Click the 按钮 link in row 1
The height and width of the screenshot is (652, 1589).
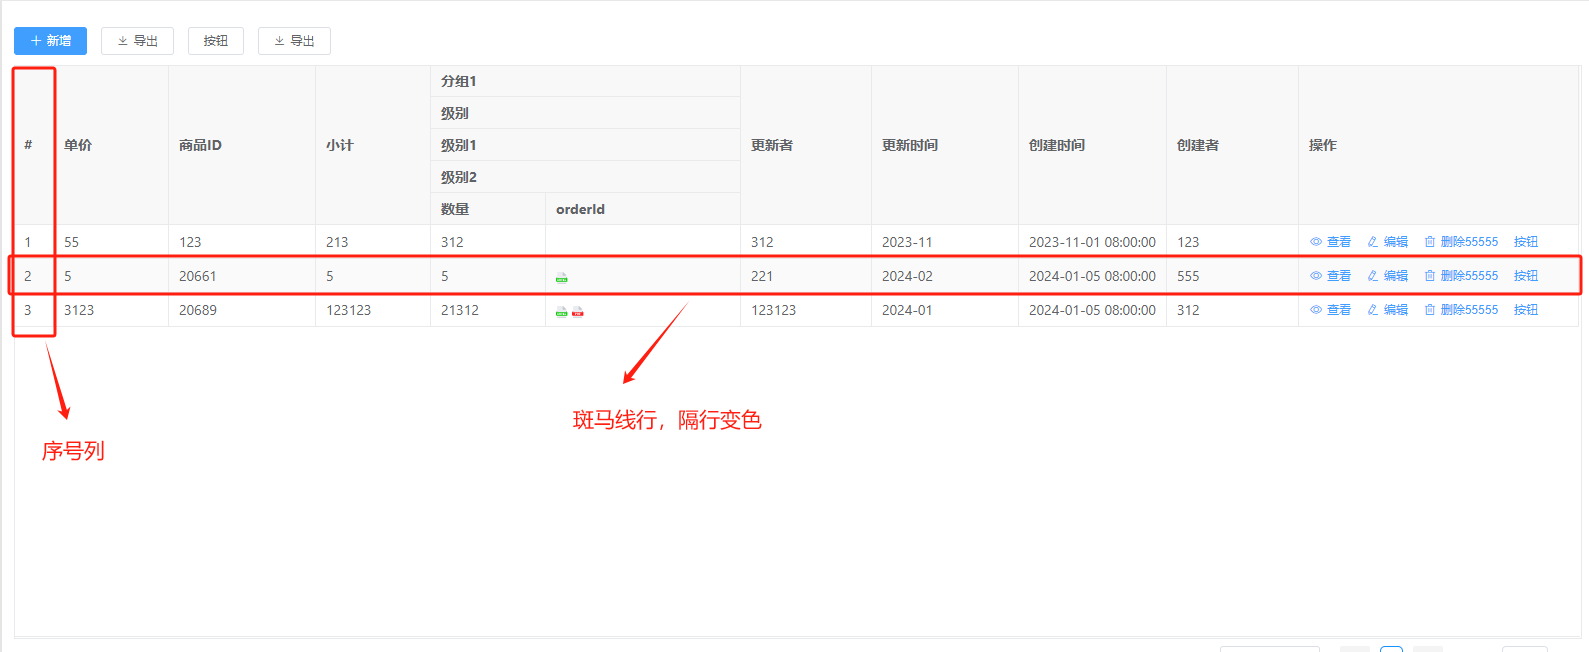[x=1525, y=242]
